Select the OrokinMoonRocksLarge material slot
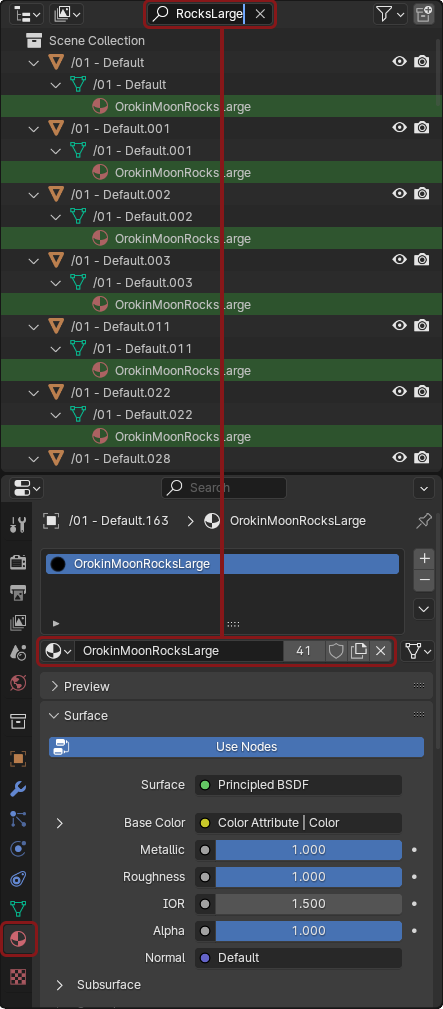This screenshot has width=443, height=1009. [x=222, y=564]
